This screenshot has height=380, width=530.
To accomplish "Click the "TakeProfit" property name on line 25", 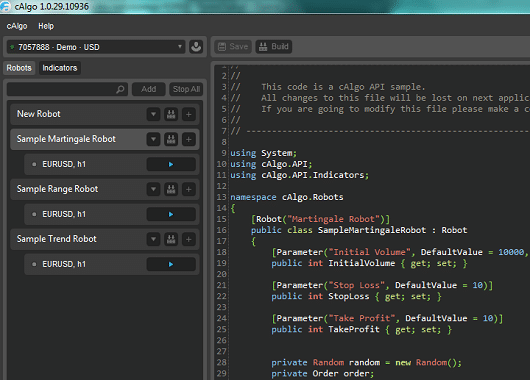I will point(354,329).
